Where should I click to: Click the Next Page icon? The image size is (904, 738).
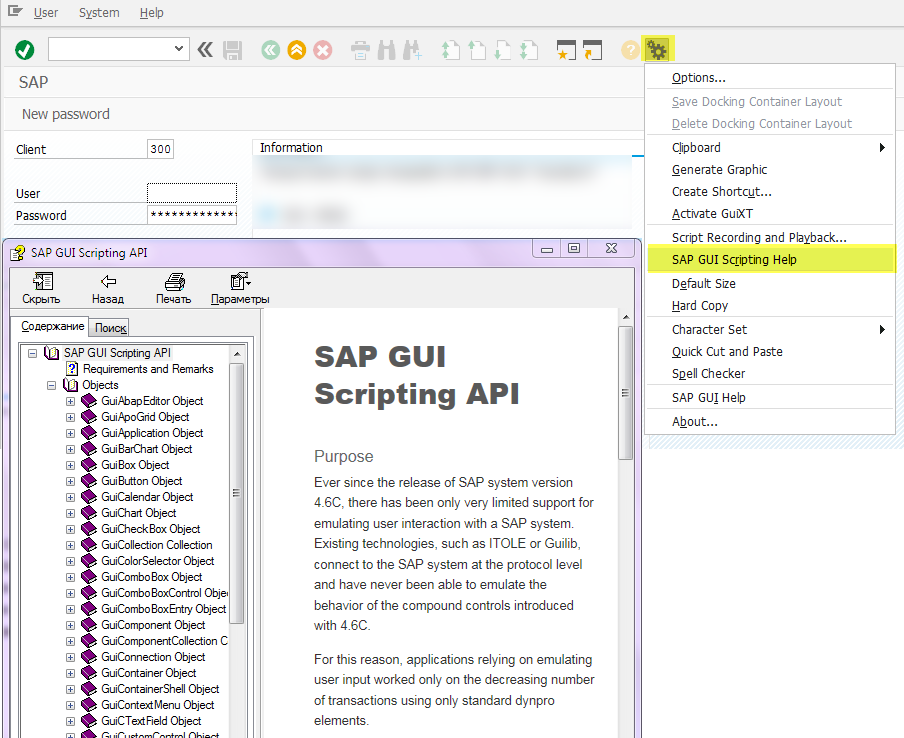coord(502,50)
